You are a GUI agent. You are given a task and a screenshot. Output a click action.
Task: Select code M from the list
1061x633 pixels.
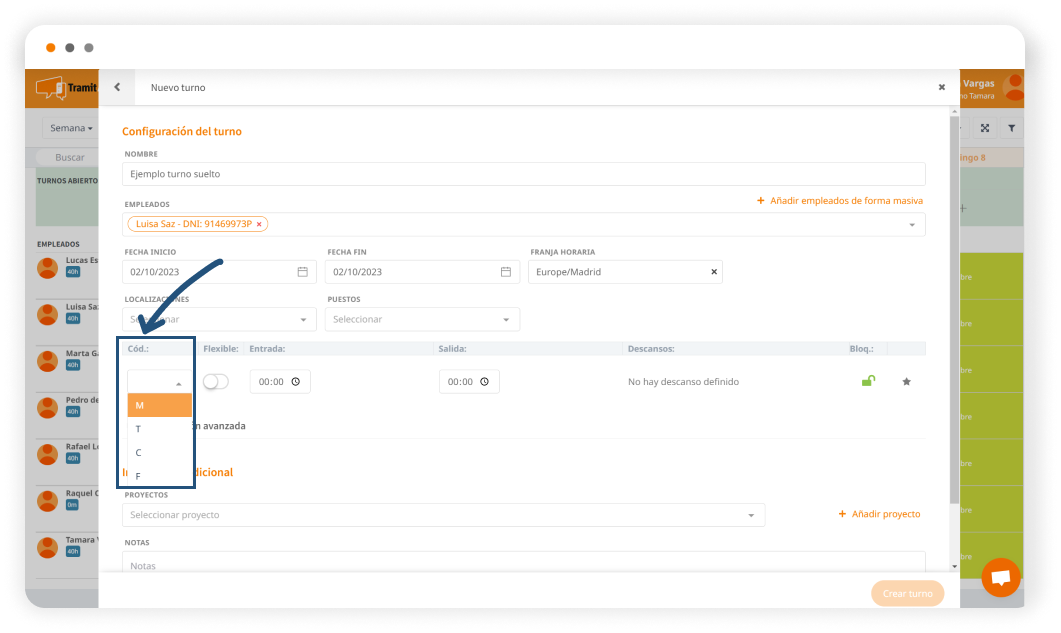[x=160, y=405]
